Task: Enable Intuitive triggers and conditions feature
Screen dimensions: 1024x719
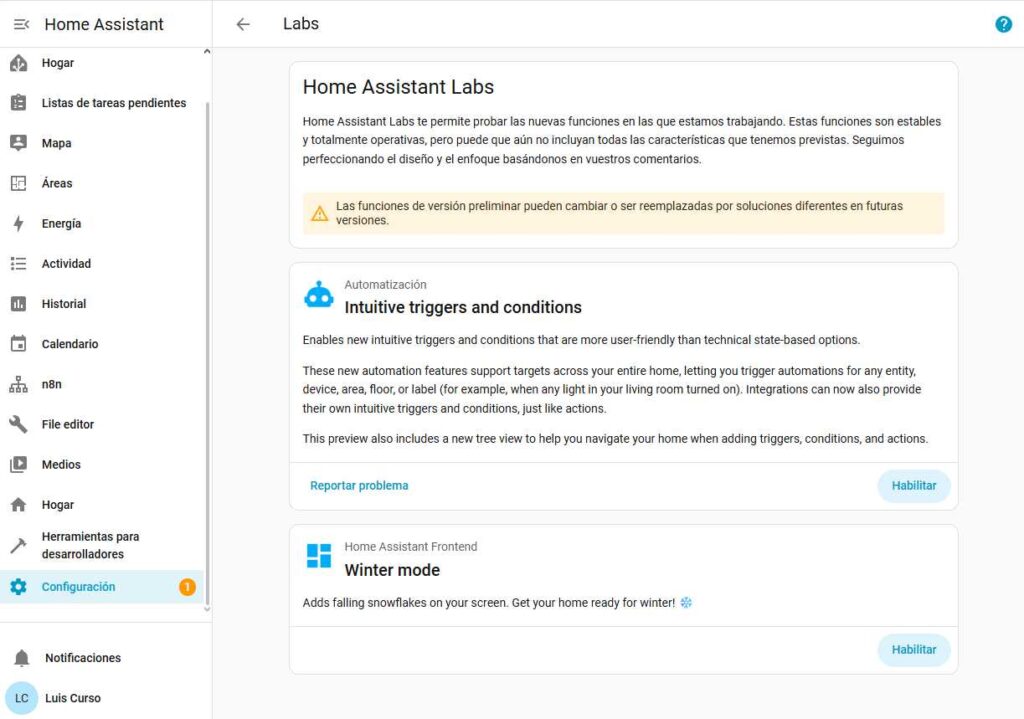Action: (x=913, y=486)
